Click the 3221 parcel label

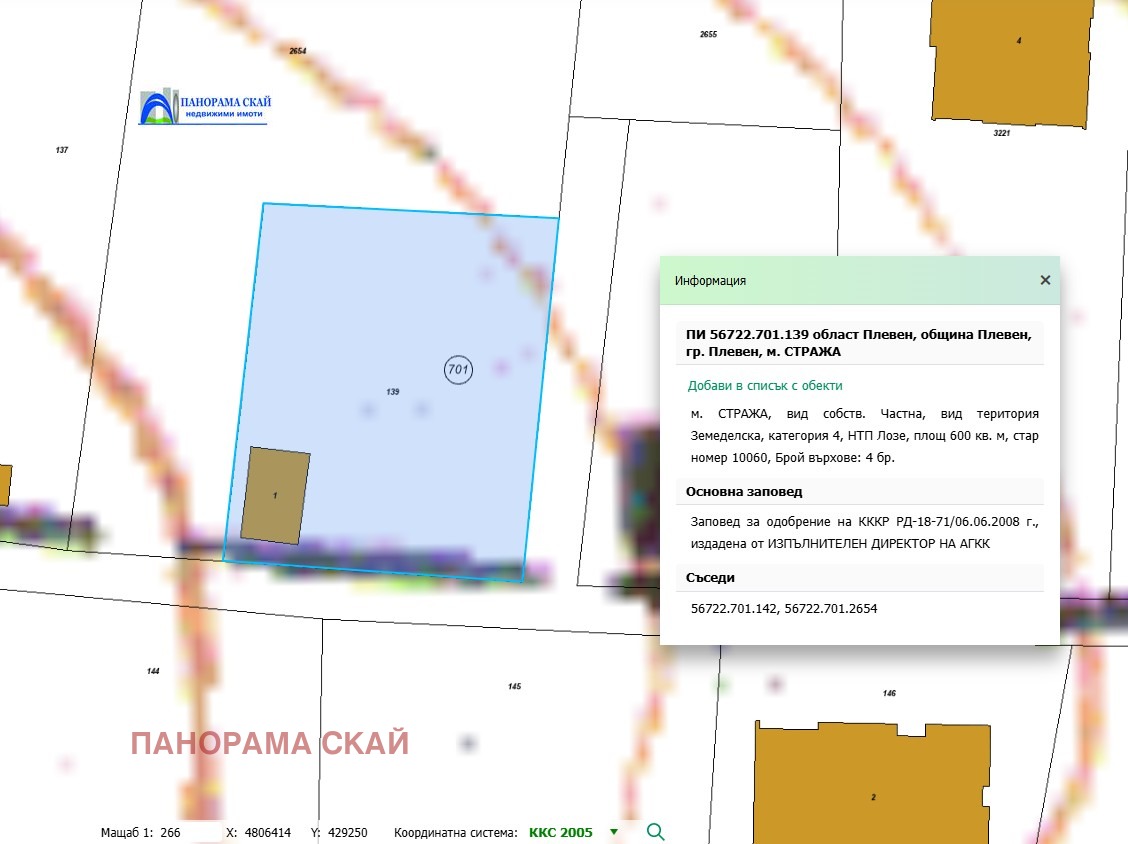[x=1002, y=133]
